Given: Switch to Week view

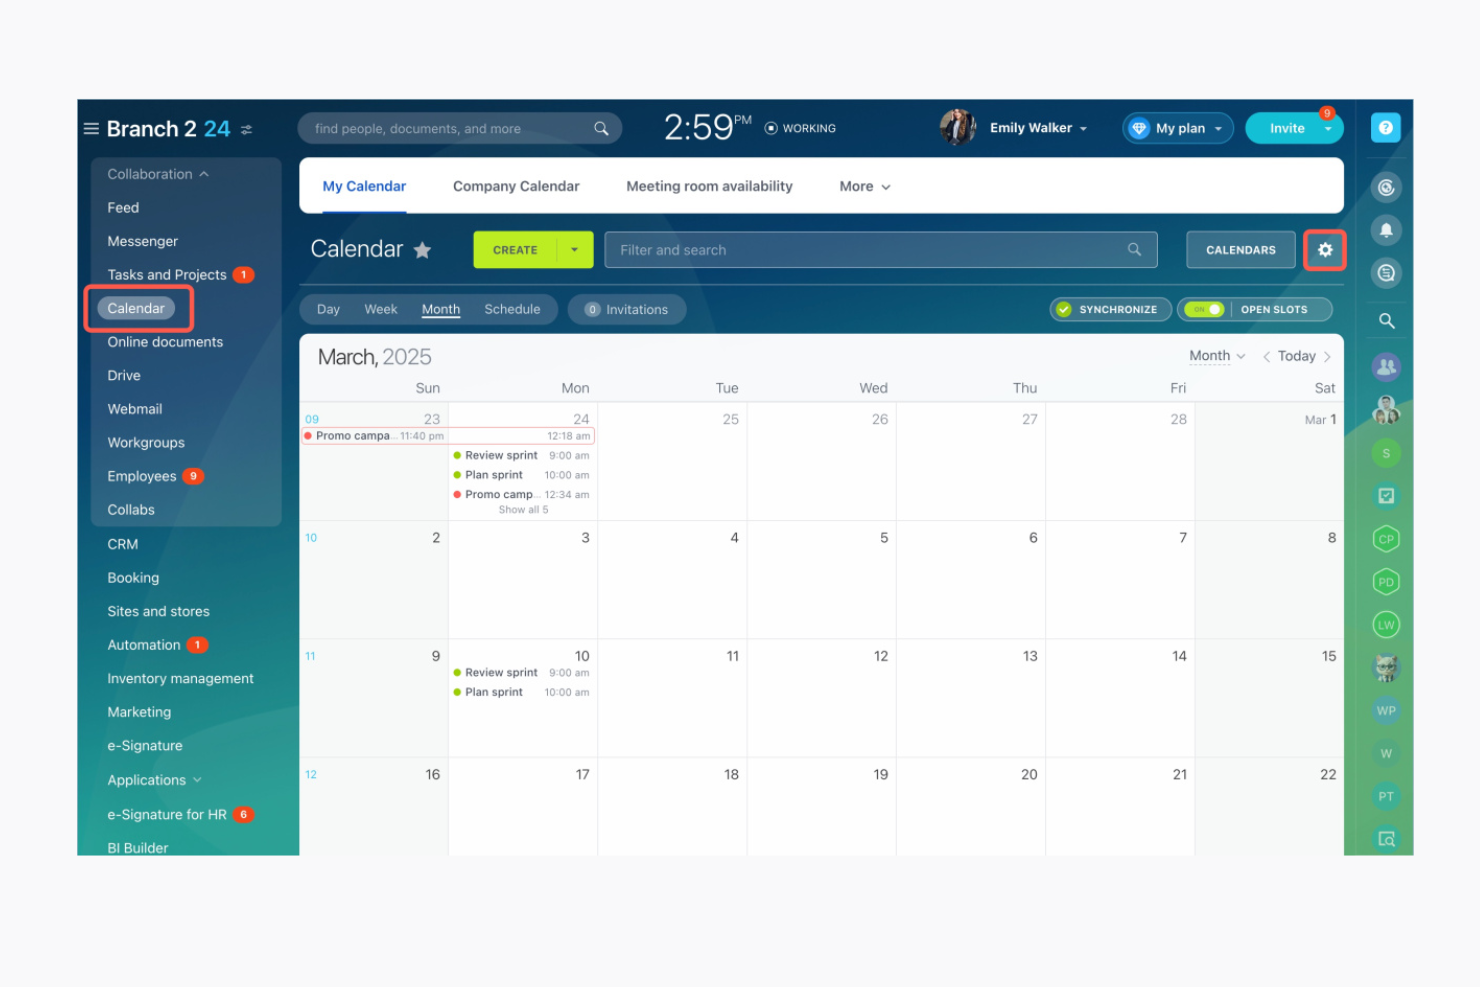Looking at the screenshot, I should point(381,310).
